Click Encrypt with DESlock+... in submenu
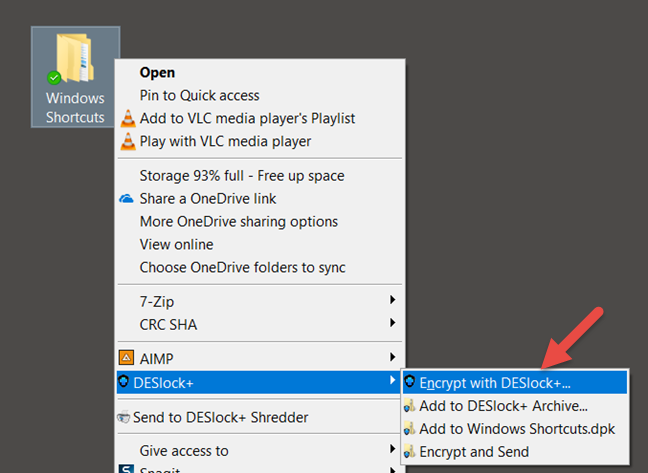Viewport: 648px width, 473px height. click(x=515, y=382)
